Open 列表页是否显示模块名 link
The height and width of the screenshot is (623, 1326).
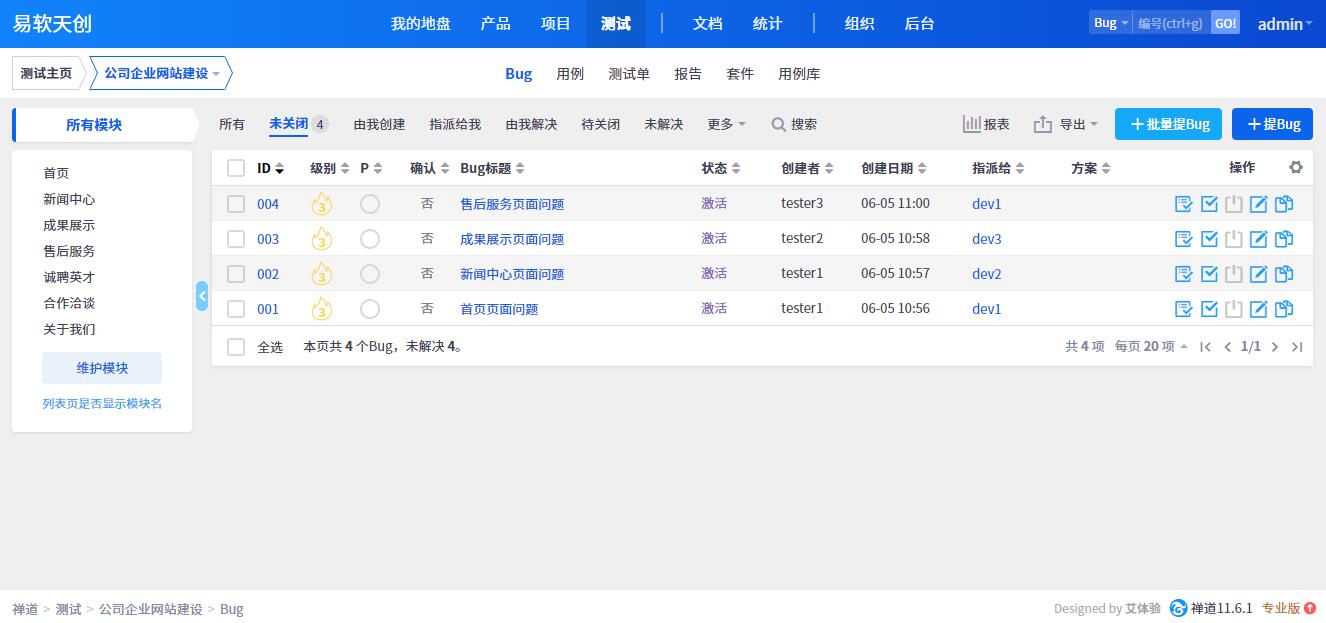(102, 404)
